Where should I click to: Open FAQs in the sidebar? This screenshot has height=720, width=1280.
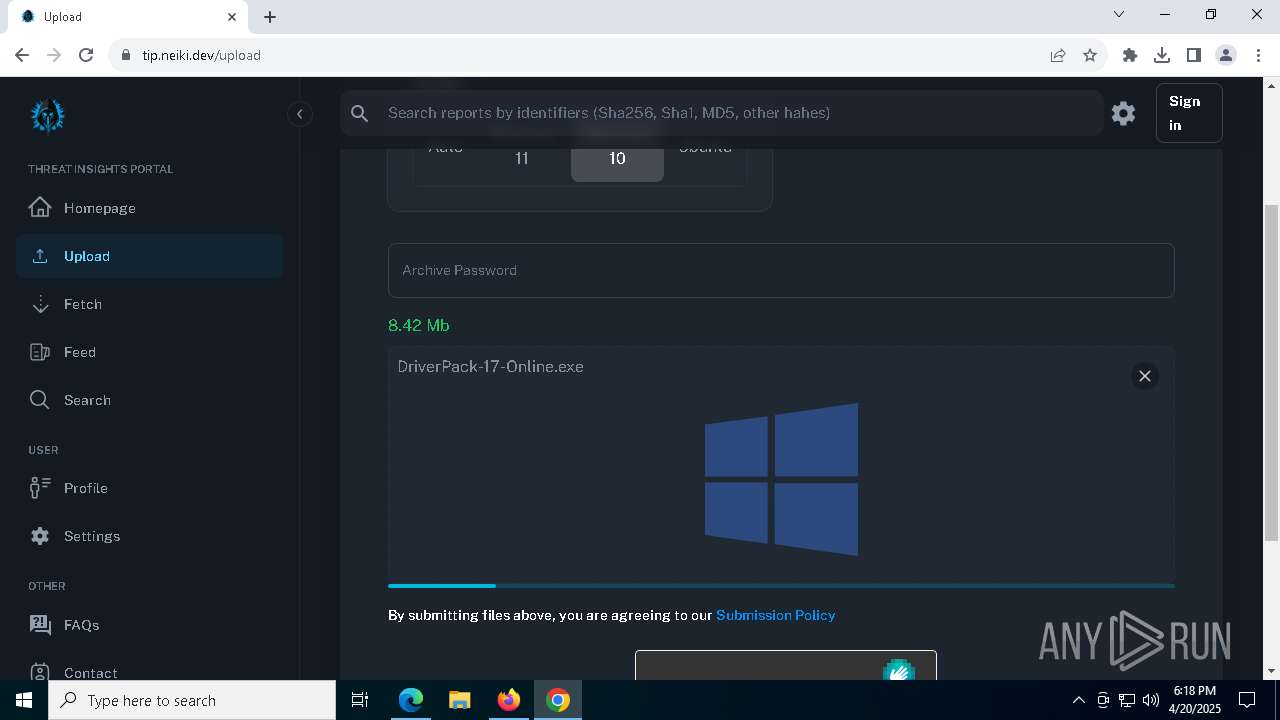pyautogui.click(x=150, y=625)
